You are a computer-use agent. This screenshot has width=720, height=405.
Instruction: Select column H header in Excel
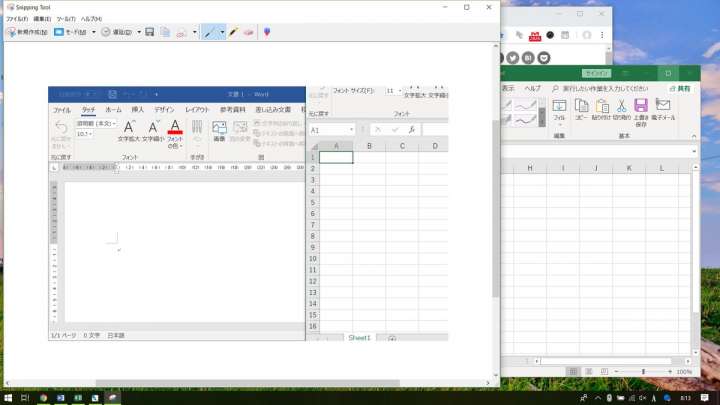pyautogui.click(x=530, y=168)
